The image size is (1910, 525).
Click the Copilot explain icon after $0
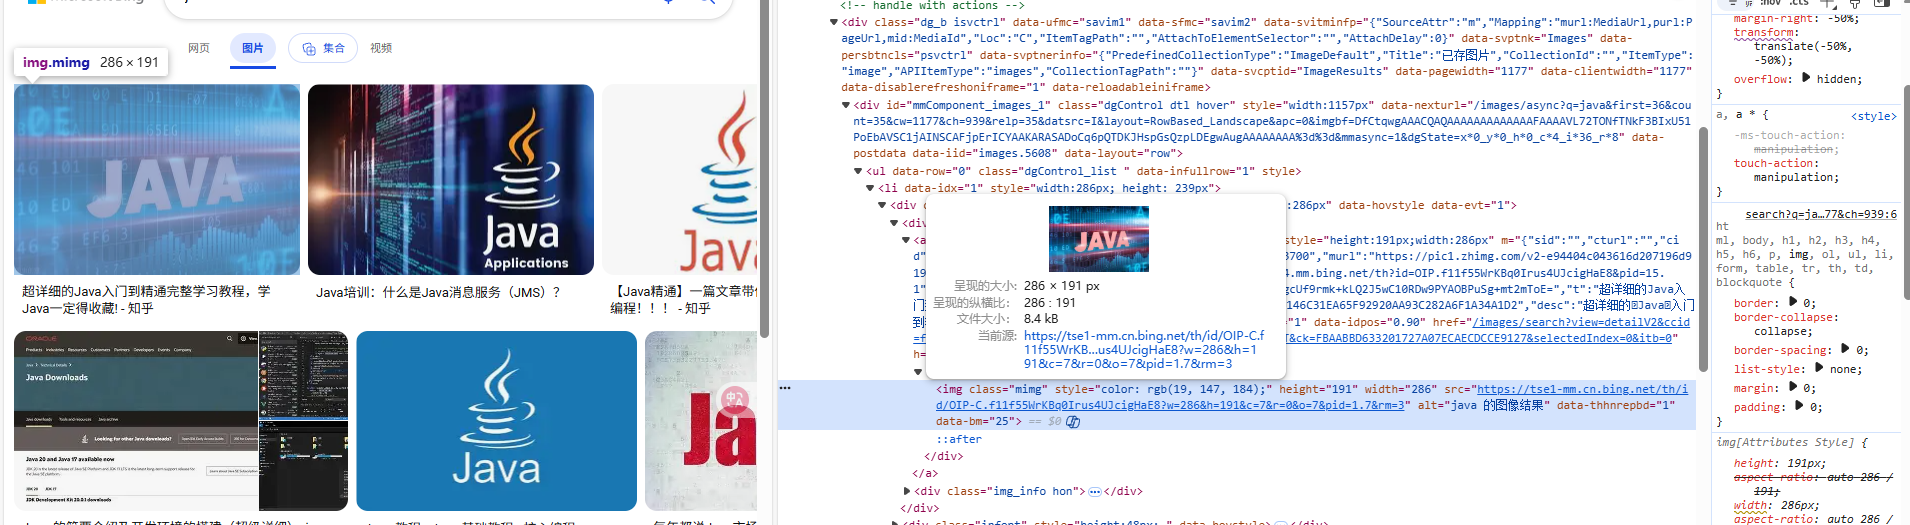click(1073, 422)
